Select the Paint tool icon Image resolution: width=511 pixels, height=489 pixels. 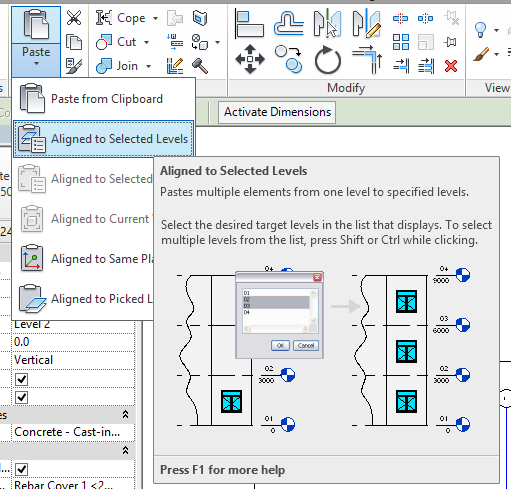point(200,42)
